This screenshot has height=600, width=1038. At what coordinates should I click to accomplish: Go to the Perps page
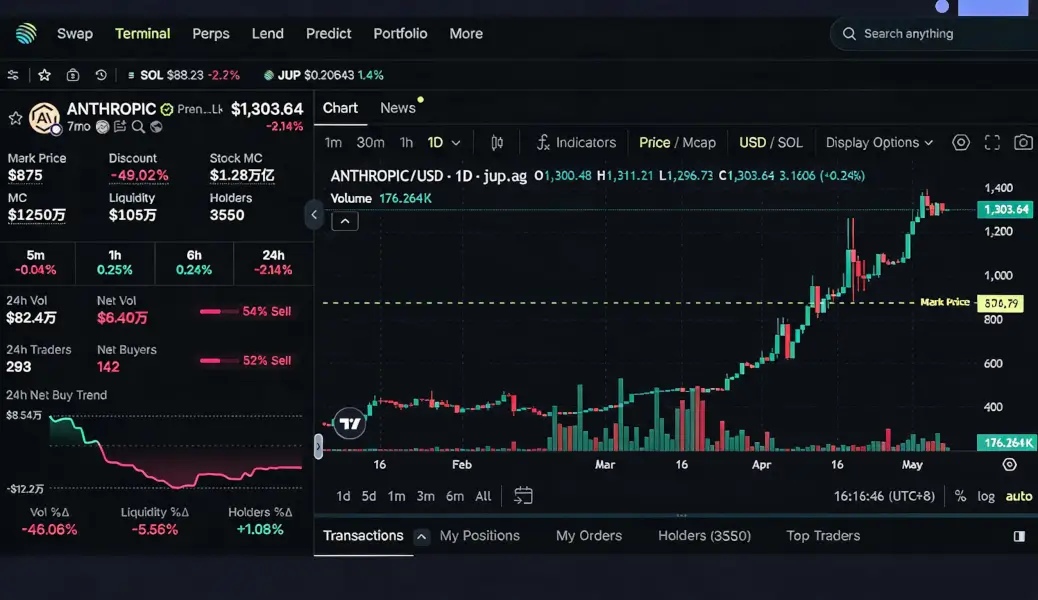pyautogui.click(x=211, y=34)
